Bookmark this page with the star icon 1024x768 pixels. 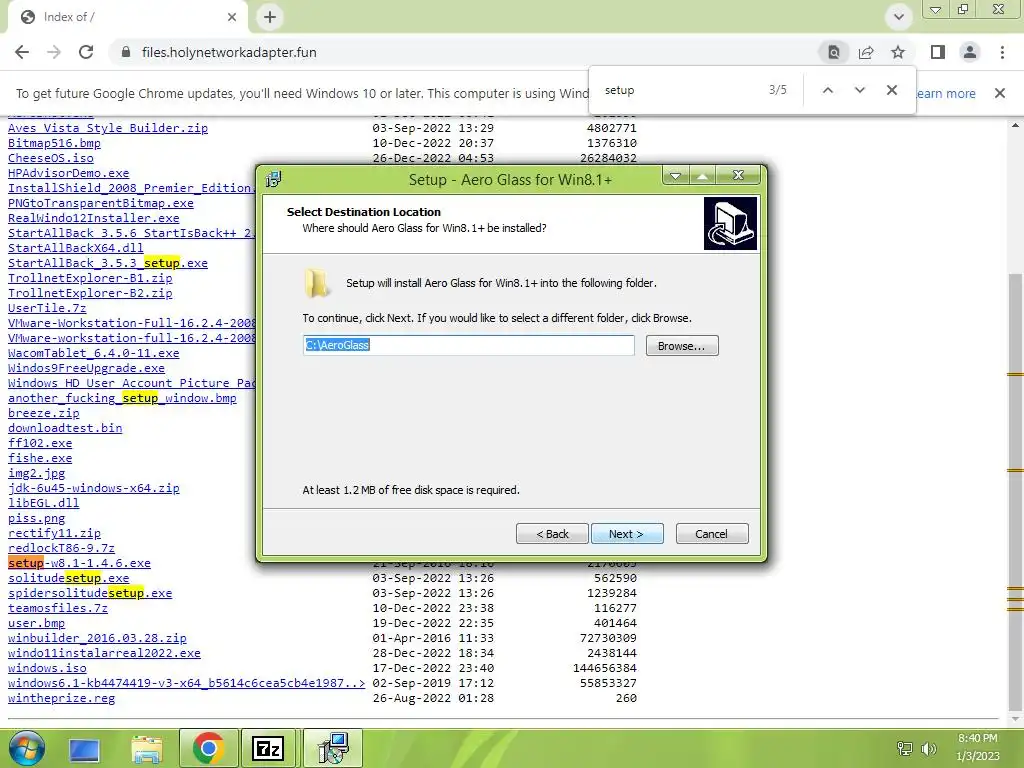point(898,52)
